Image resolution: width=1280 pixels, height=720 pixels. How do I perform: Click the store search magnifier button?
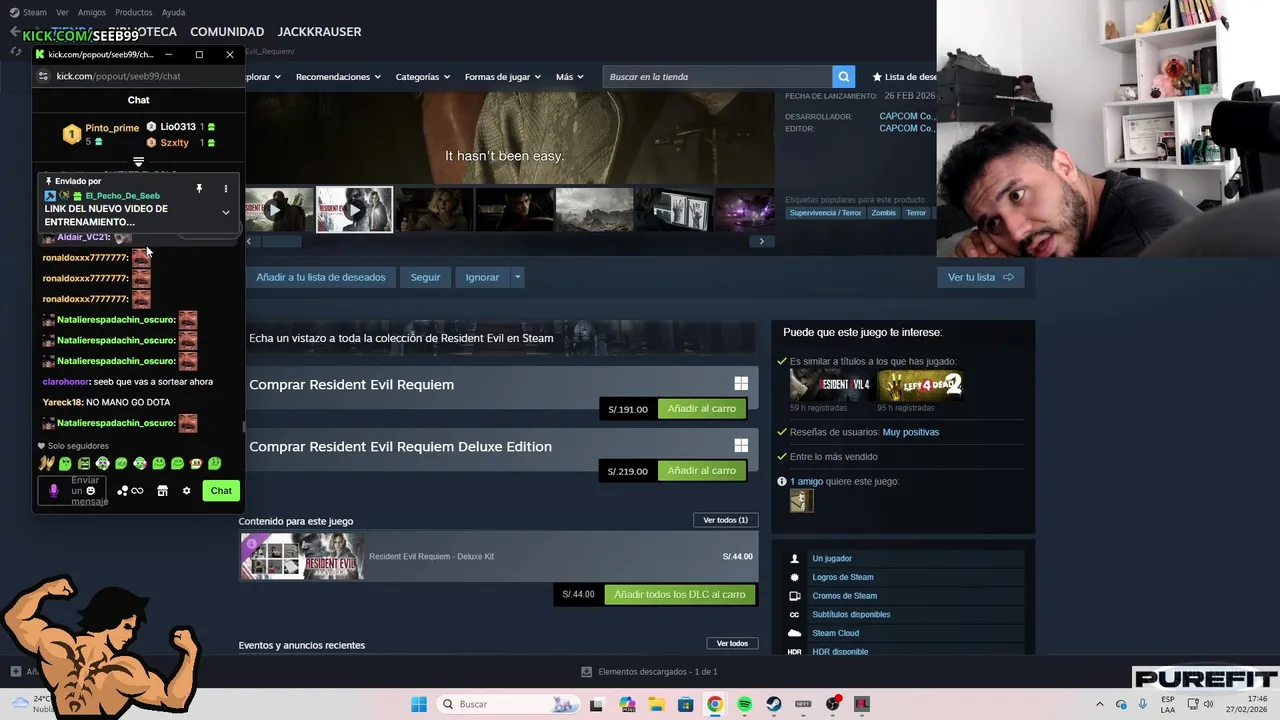845,77
